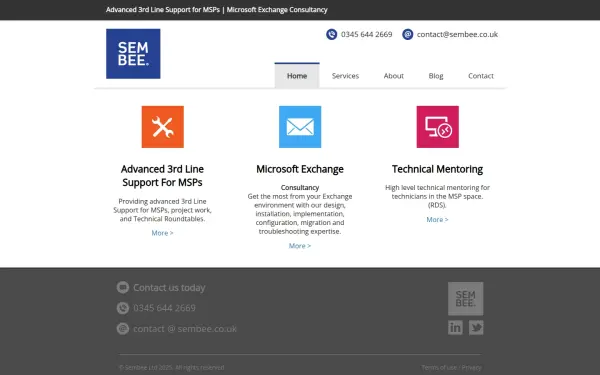Viewport: 600px width, 375px height.
Task: Click footer phone number 0345 644 2669
Action: point(164,308)
